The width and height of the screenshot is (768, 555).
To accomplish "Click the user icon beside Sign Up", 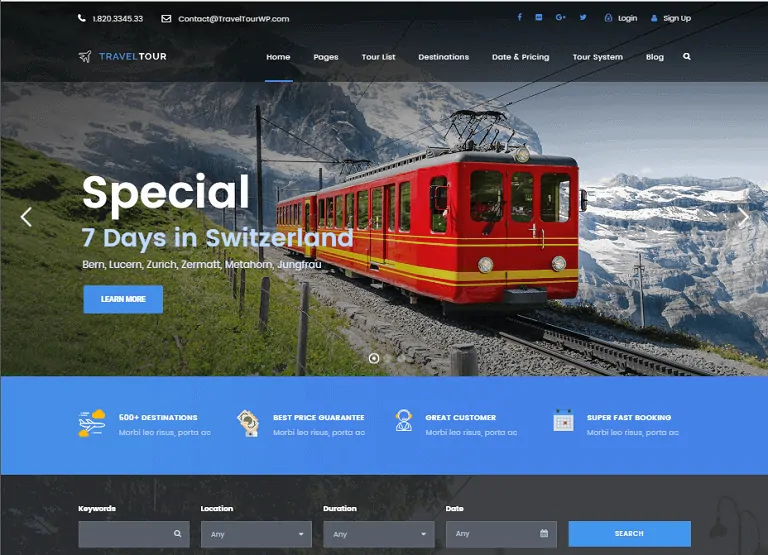I will [x=654, y=18].
